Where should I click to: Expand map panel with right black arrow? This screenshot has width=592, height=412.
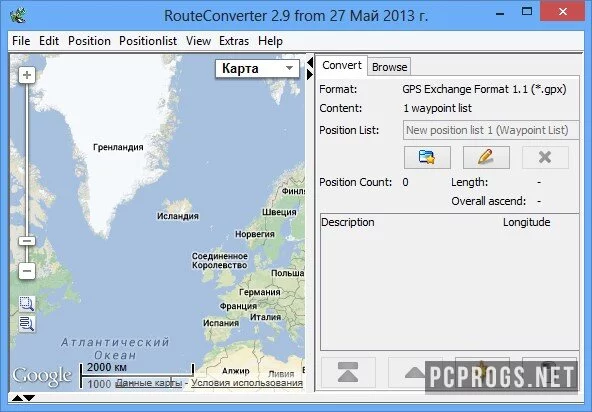click(310, 74)
